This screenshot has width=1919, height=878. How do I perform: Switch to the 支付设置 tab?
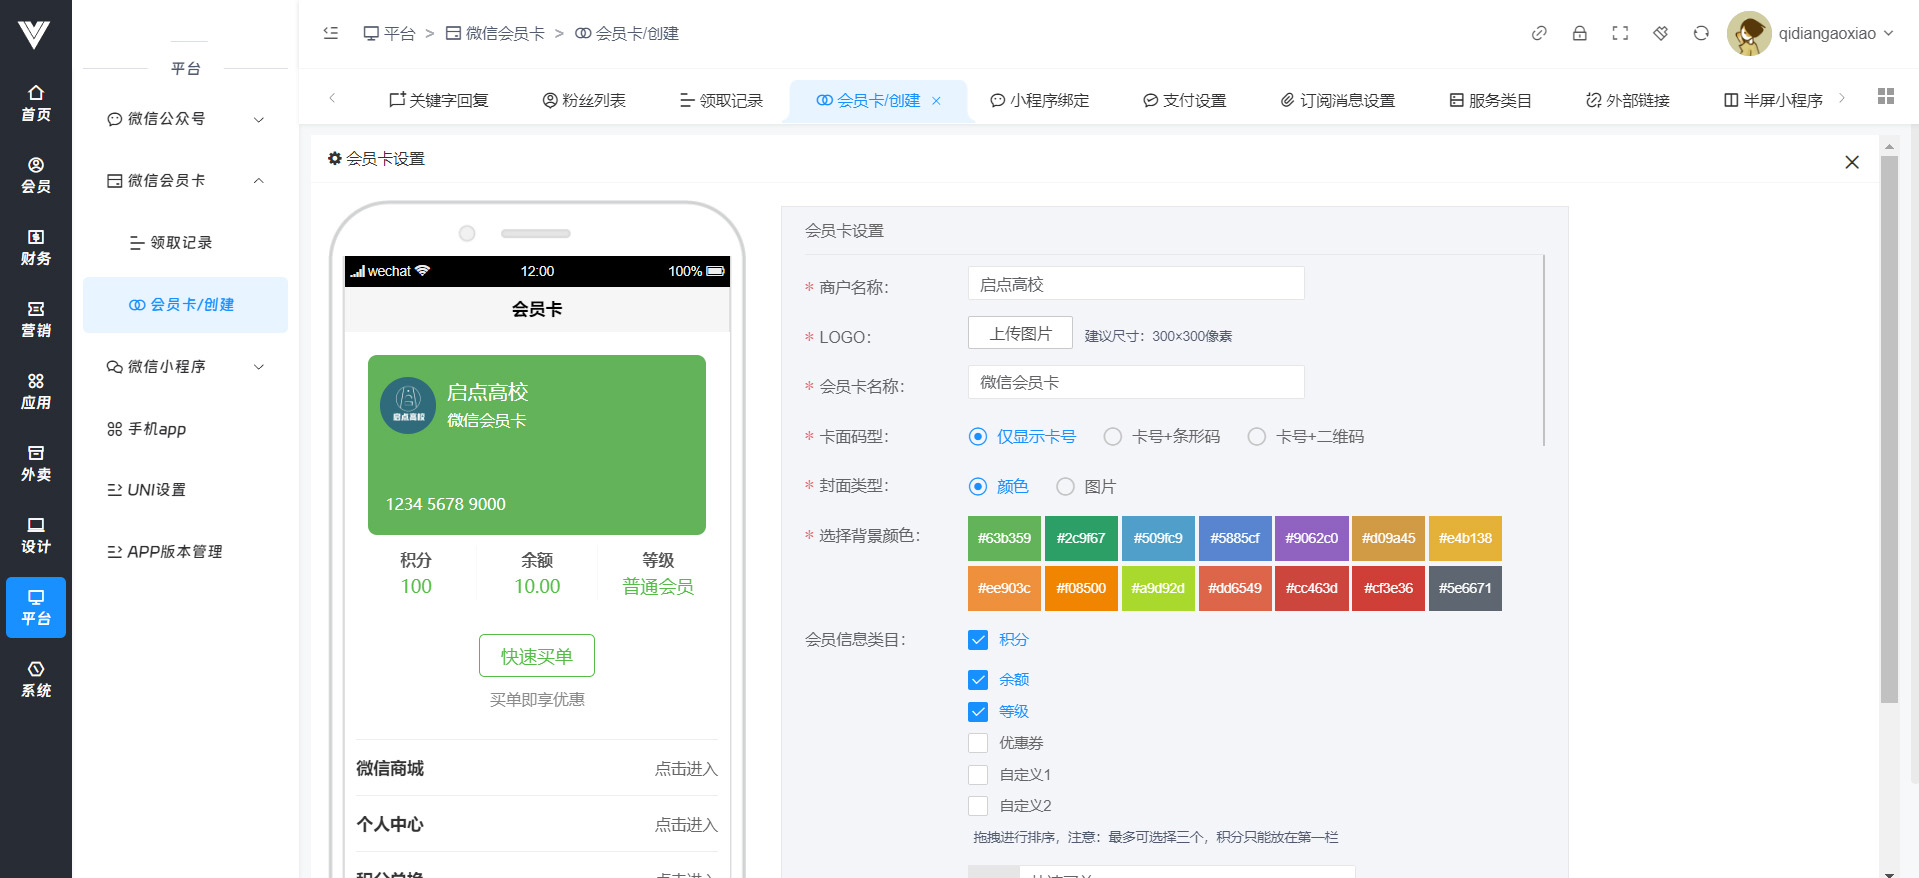[1184, 100]
